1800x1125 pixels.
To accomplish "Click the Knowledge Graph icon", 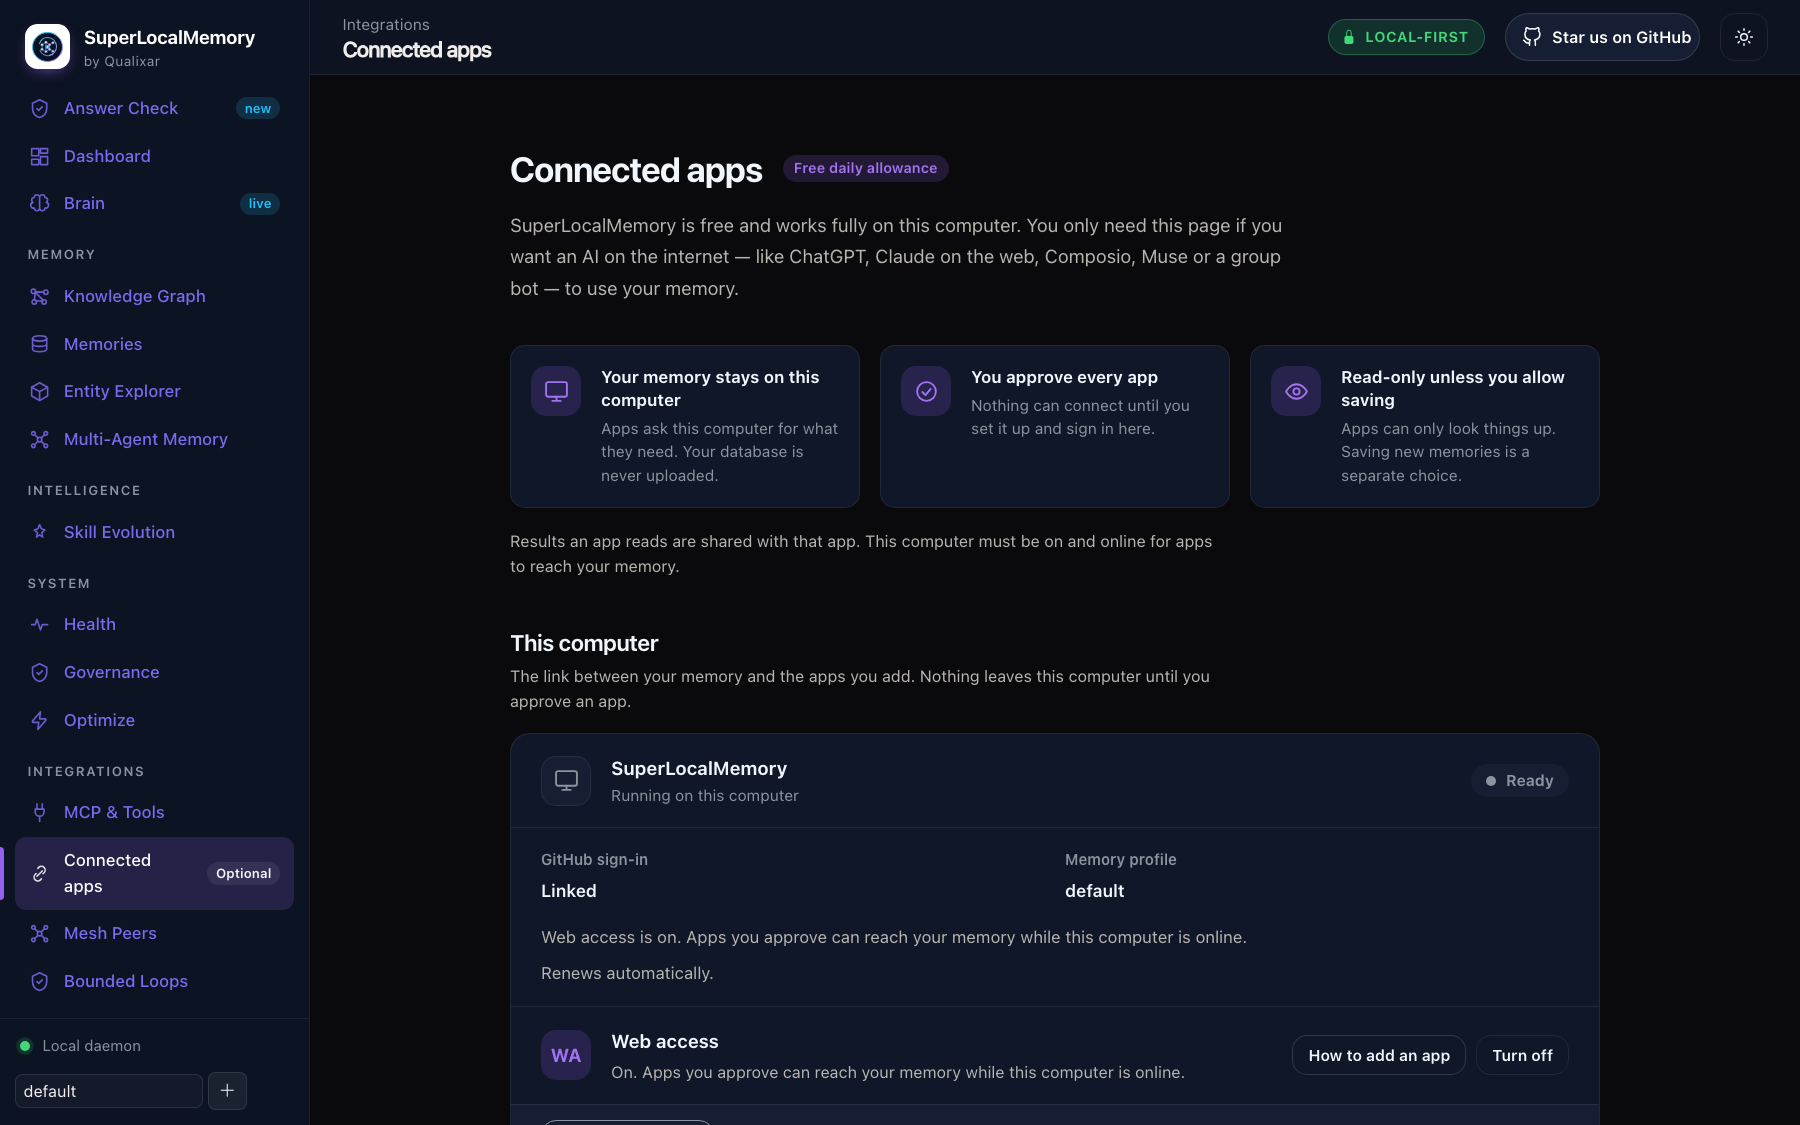I will point(40,296).
